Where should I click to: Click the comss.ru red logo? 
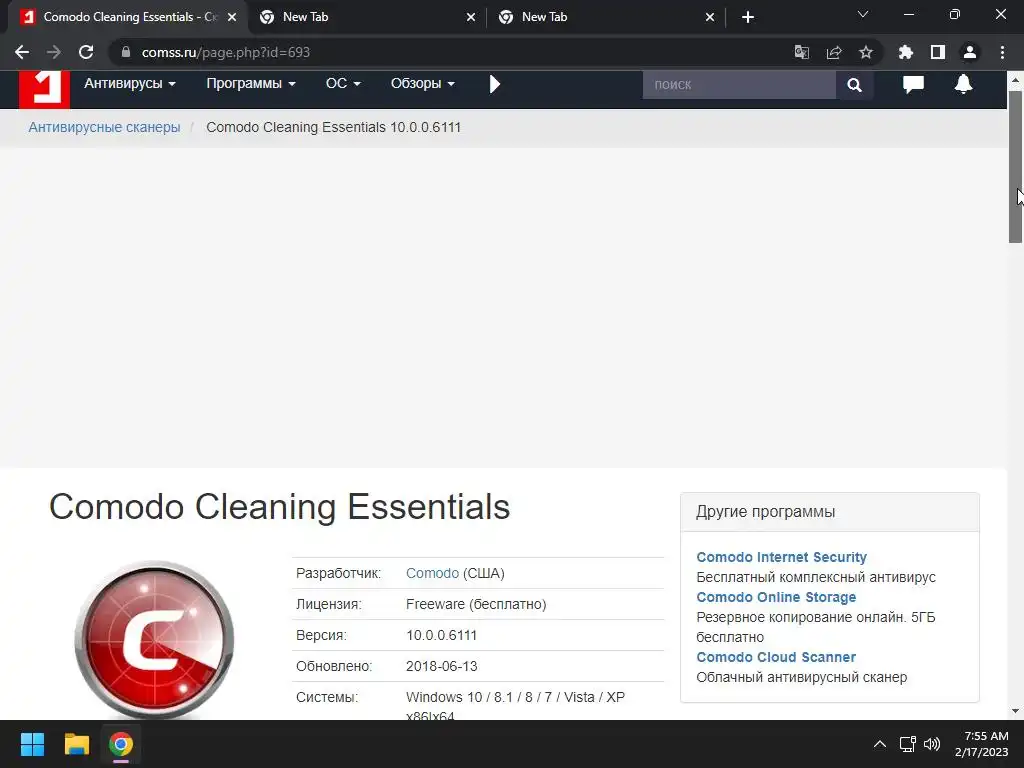44,88
